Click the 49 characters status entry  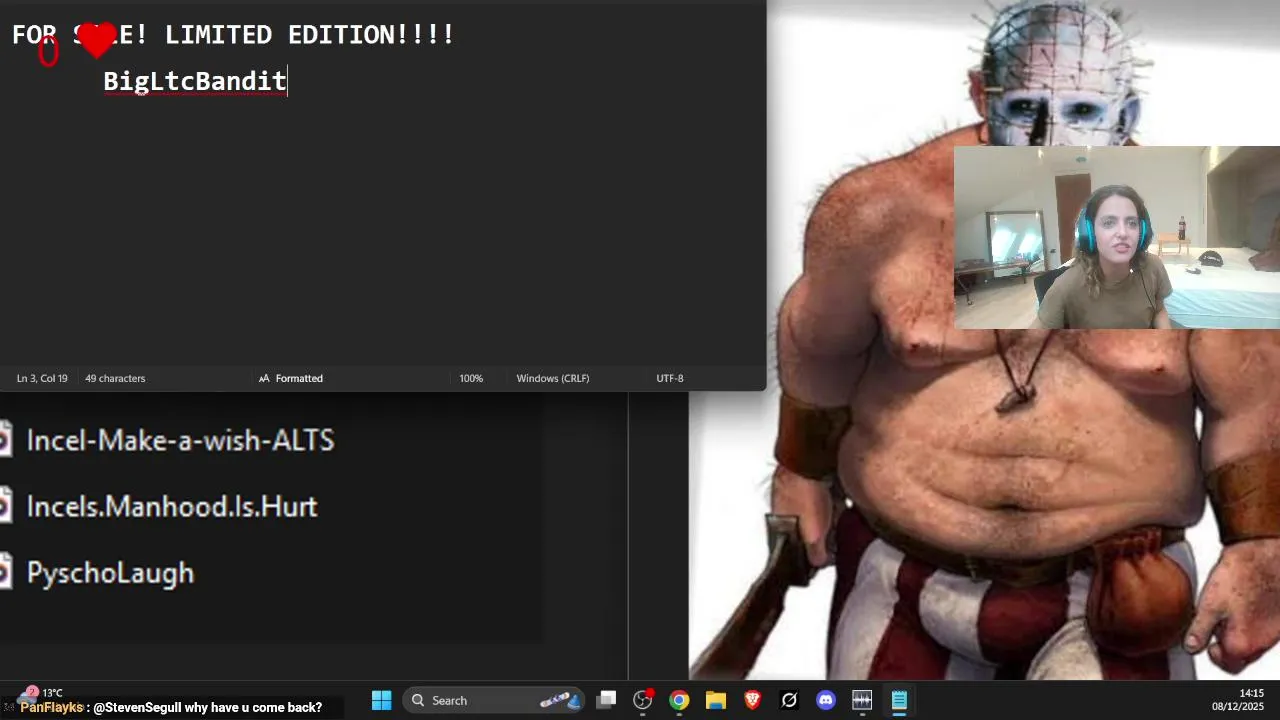pos(115,378)
